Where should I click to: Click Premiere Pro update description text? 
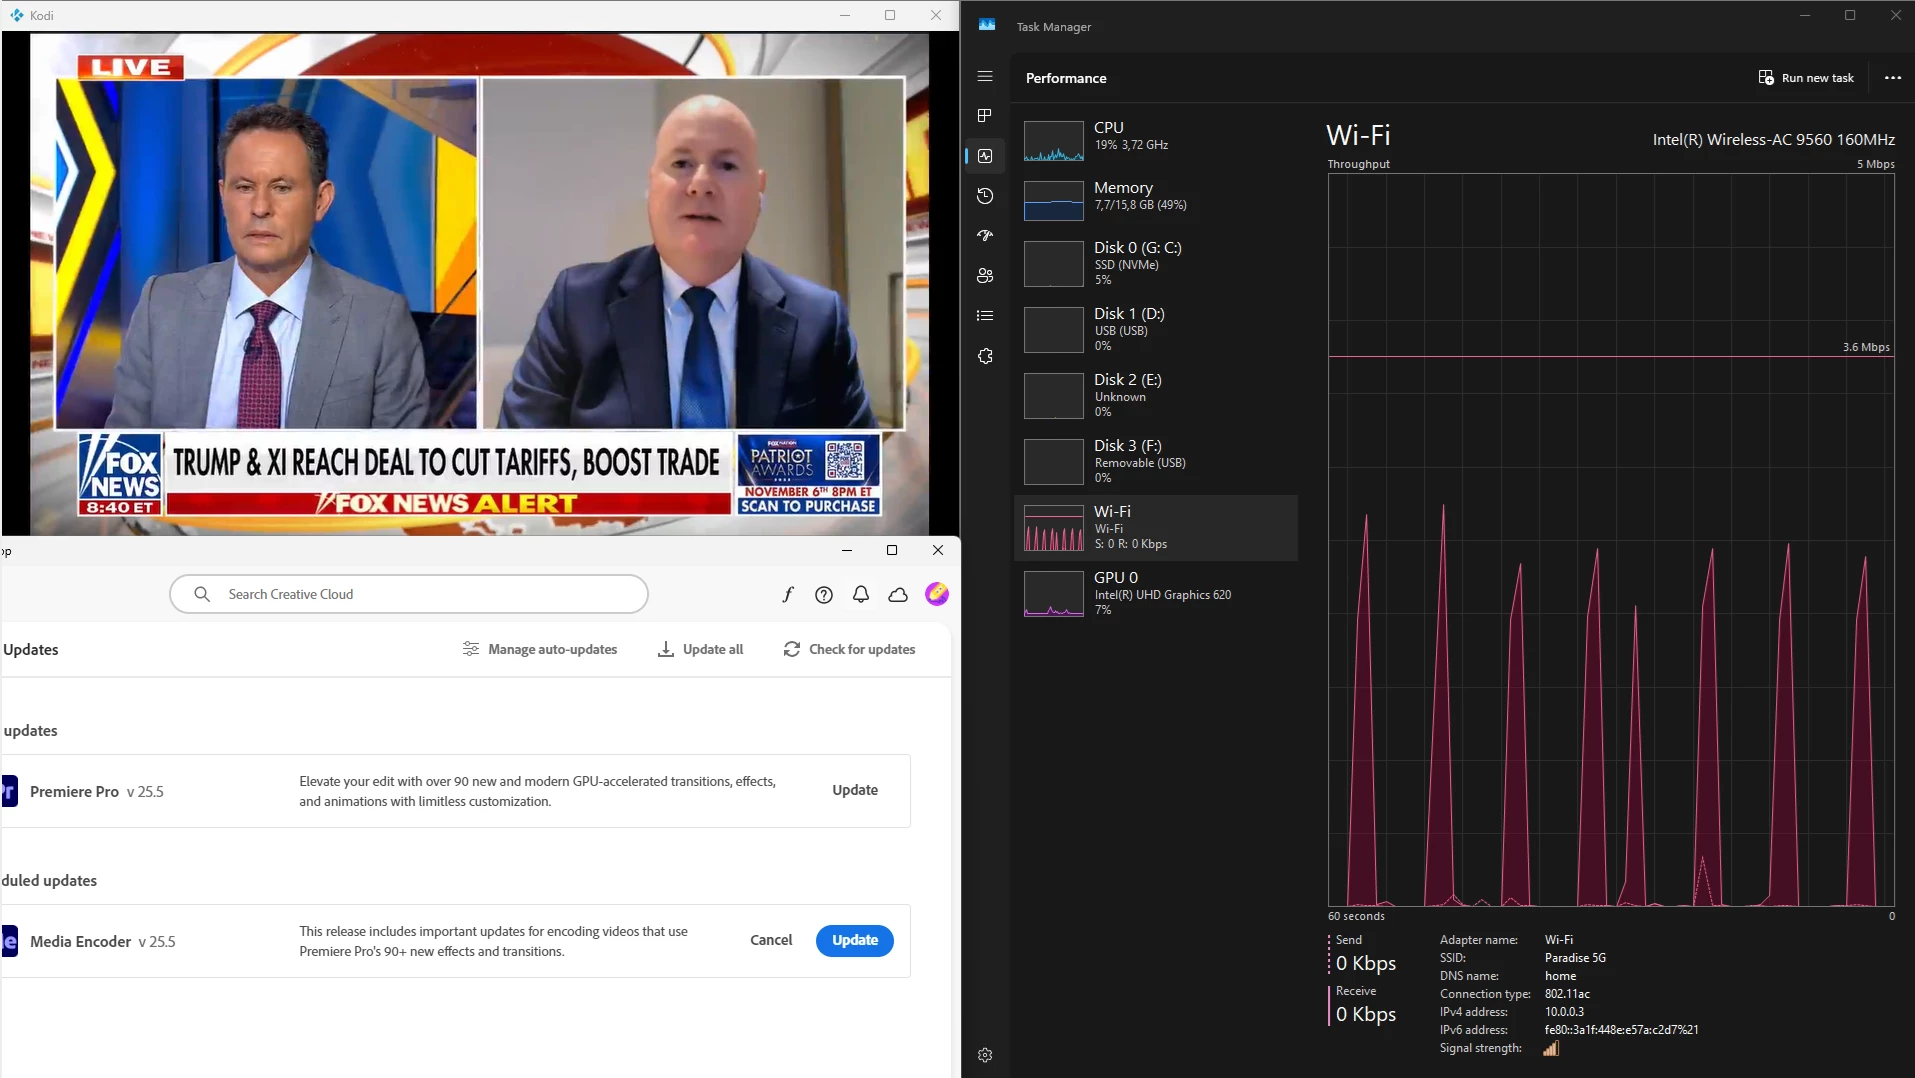pyautogui.click(x=537, y=791)
